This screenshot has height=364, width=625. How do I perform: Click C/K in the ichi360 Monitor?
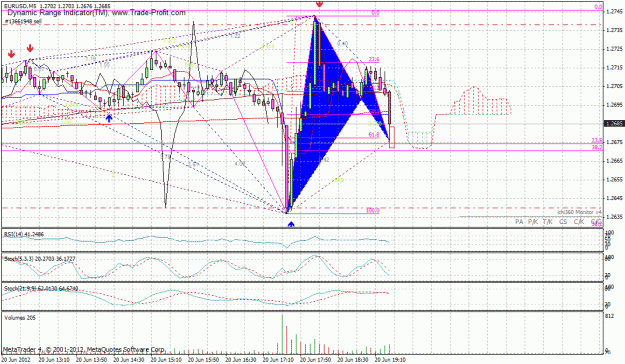[x=579, y=221]
